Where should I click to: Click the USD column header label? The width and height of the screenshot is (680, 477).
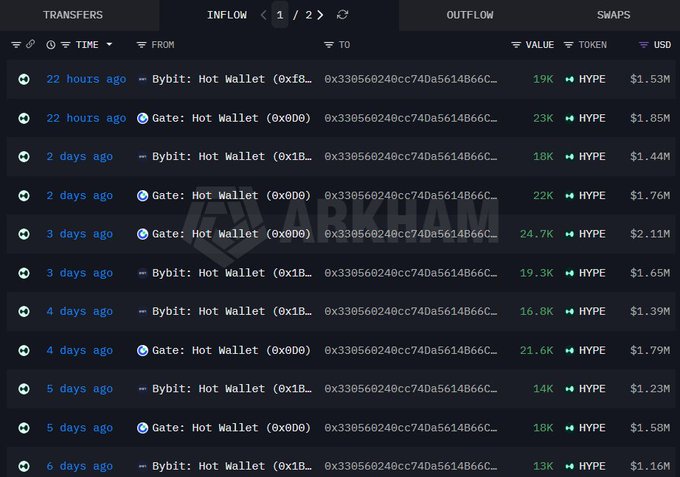point(662,45)
